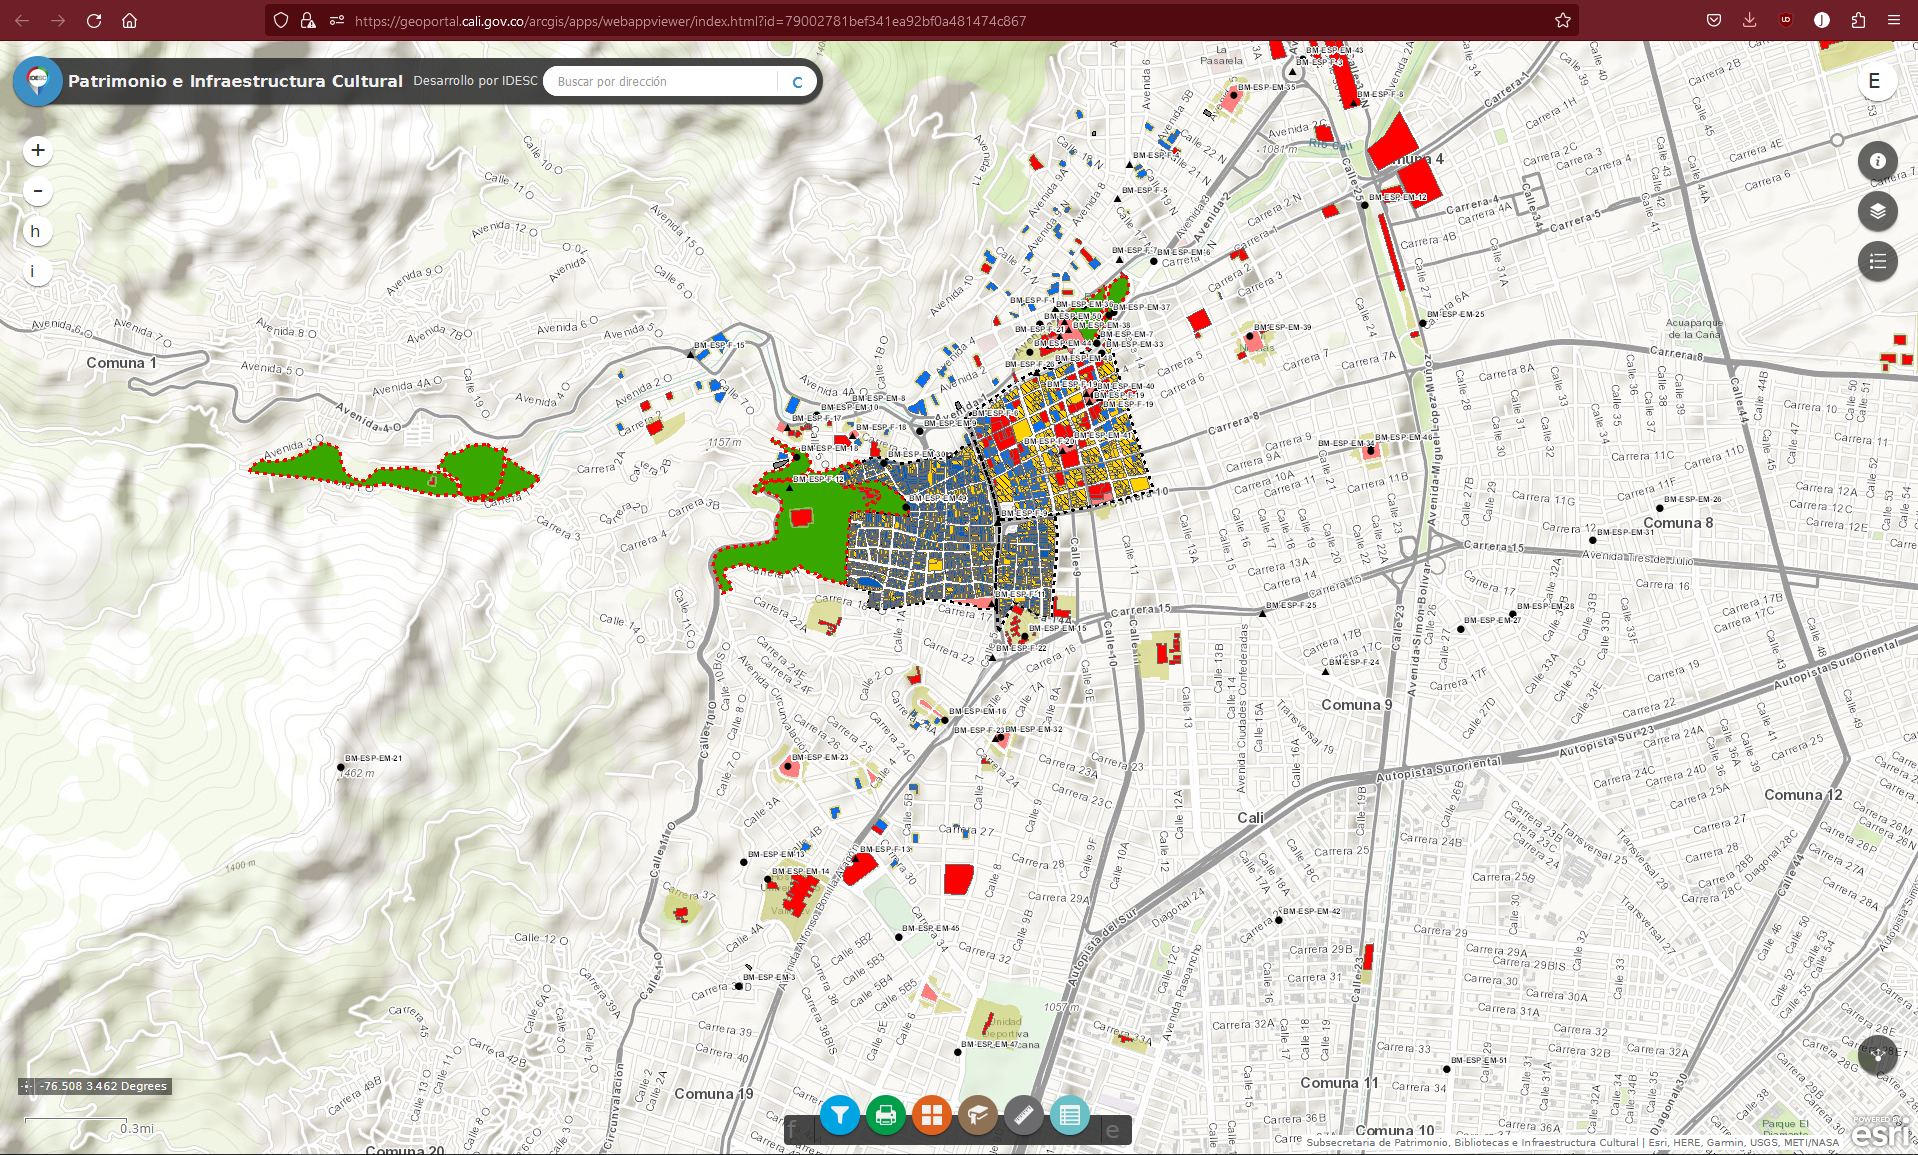Click the red polygon near Carrera 28
The height and width of the screenshot is (1155, 1918).
click(958, 879)
